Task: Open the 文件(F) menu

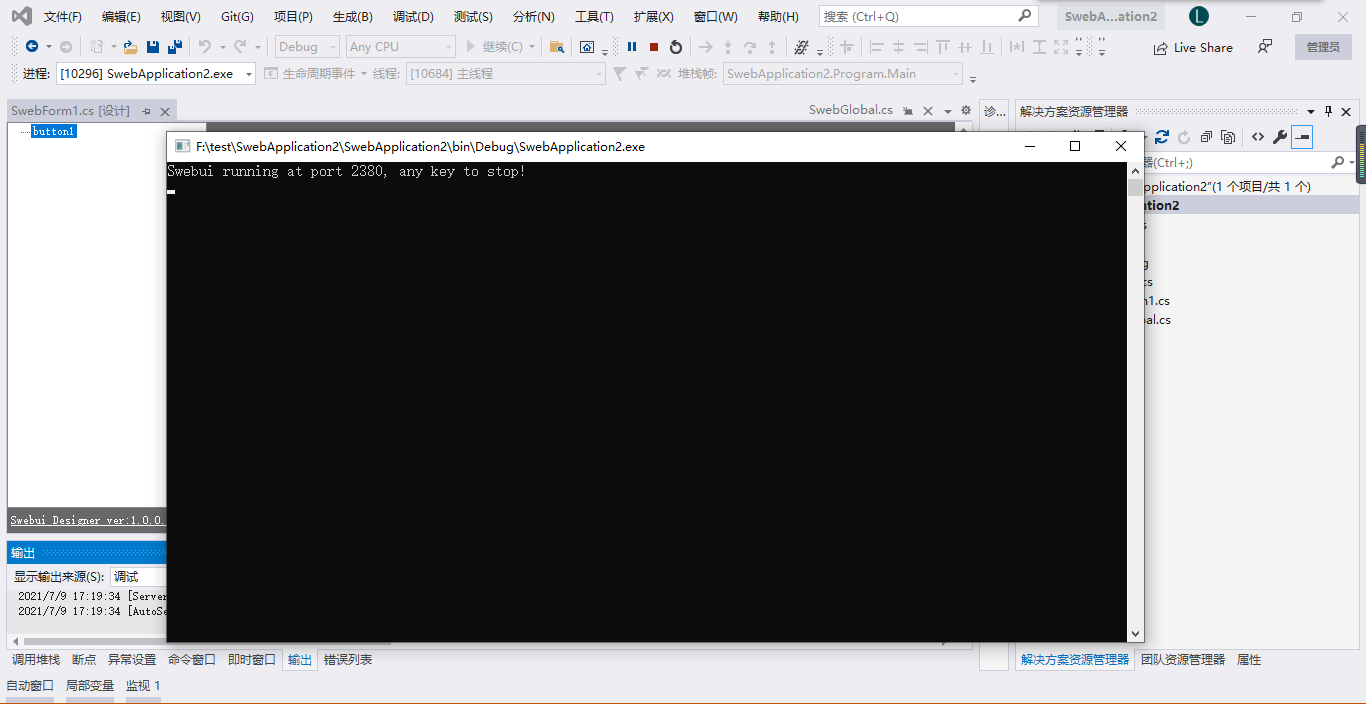Action: (x=63, y=17)
